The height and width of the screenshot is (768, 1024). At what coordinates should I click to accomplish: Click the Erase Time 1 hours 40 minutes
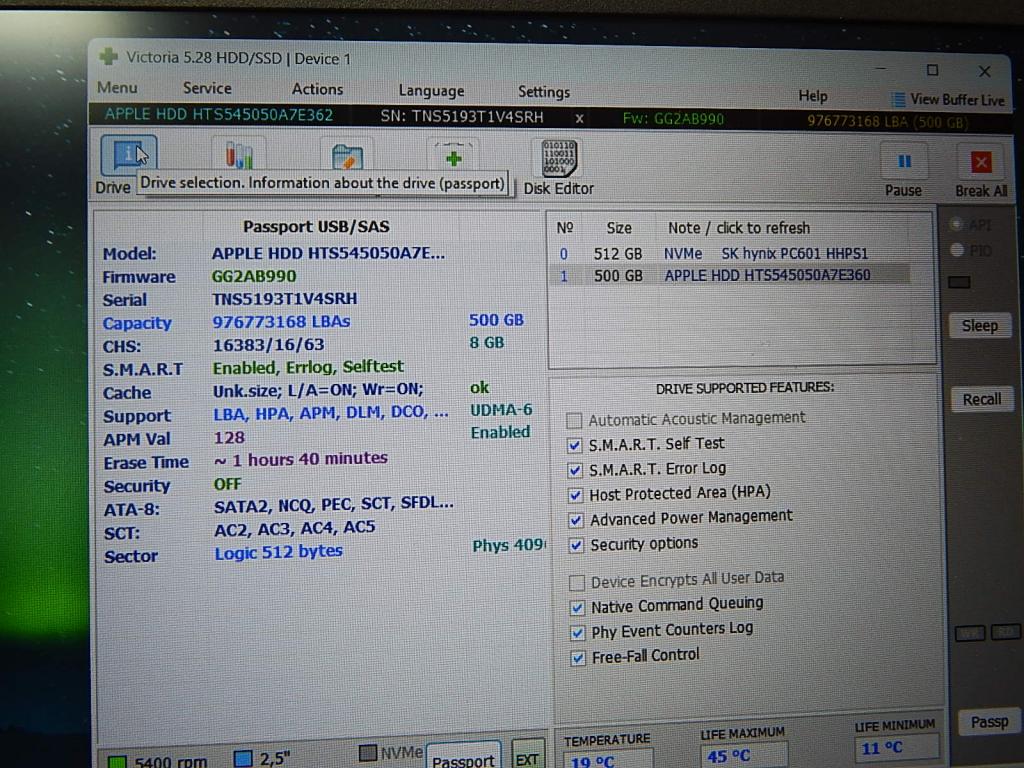(301, 459)
